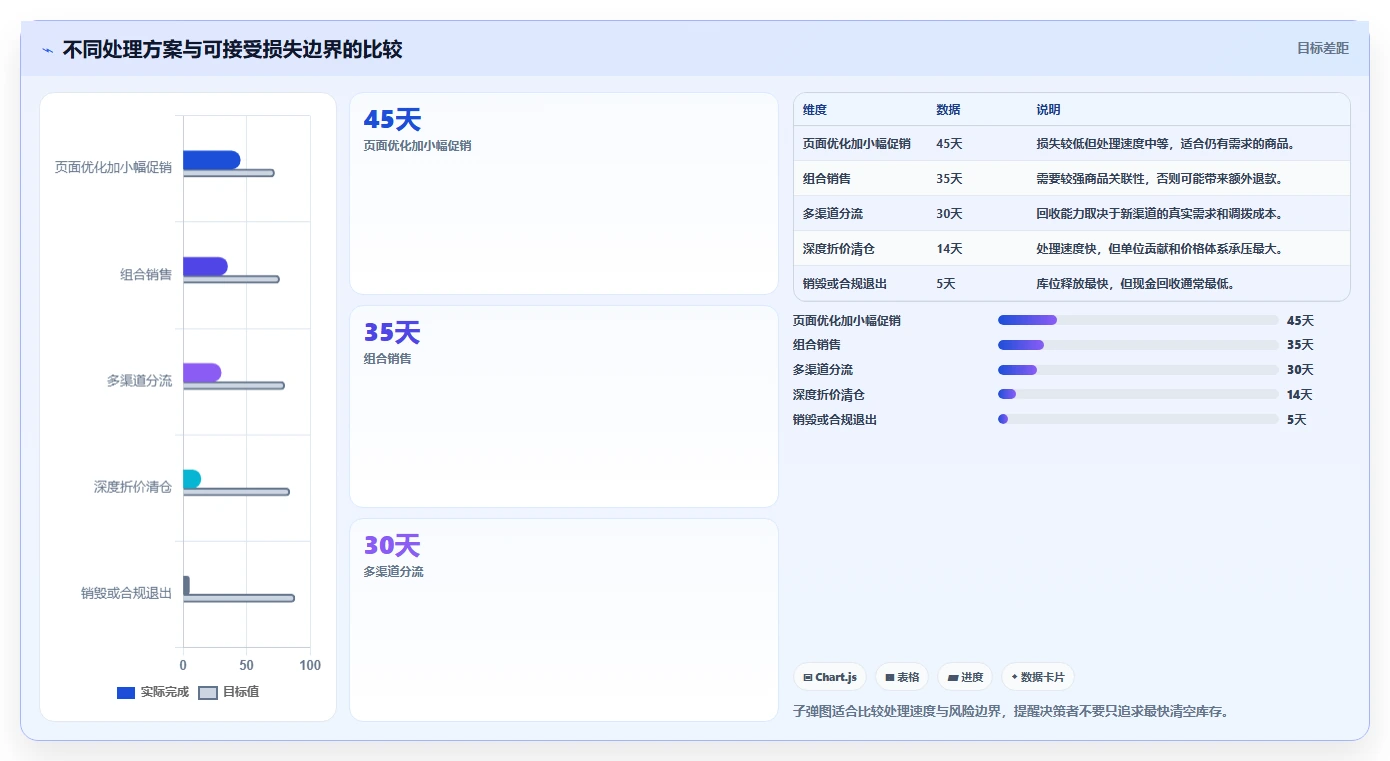Click the target bar for 销毁或合规退出
This screenshot has width=1390, height=761.
(x=238, y=598)
